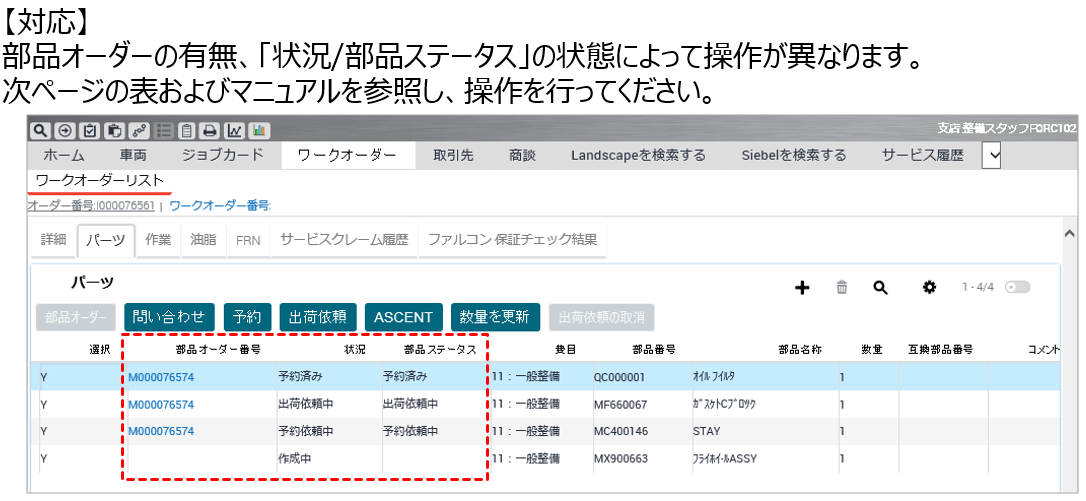Click the scroll-up chevron at panel right
The image size is (1086, 501).
click(x=1069, y=233)
